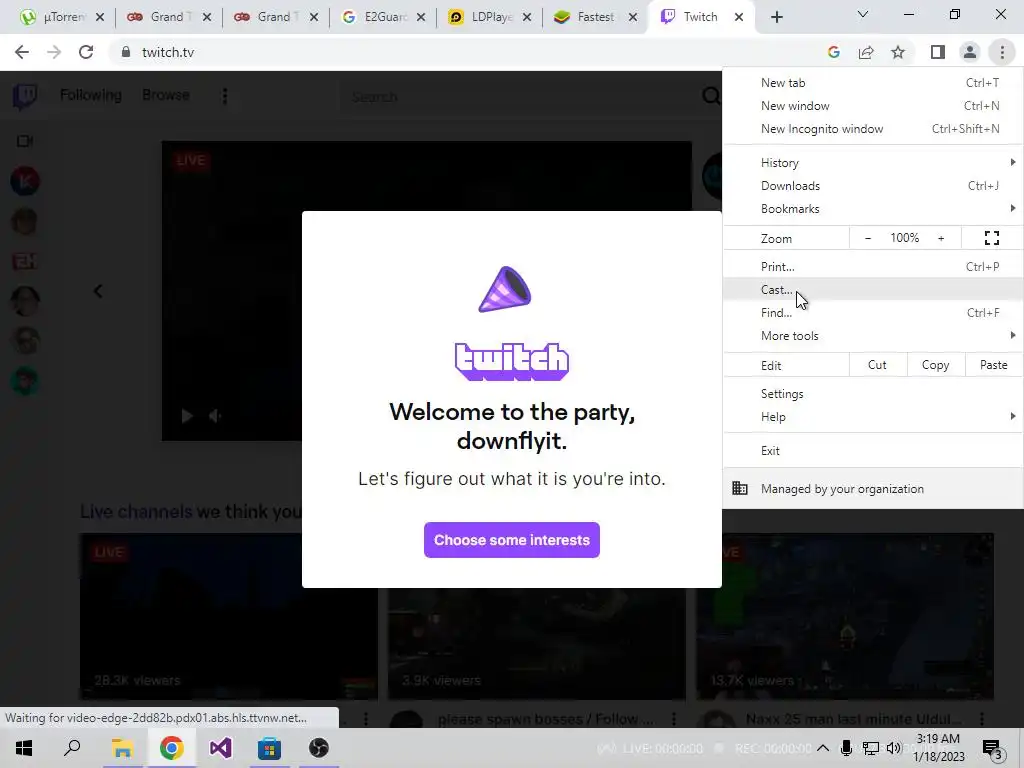1024x768 pixels.
Task: Share this page icon
Action: (866, 52)
